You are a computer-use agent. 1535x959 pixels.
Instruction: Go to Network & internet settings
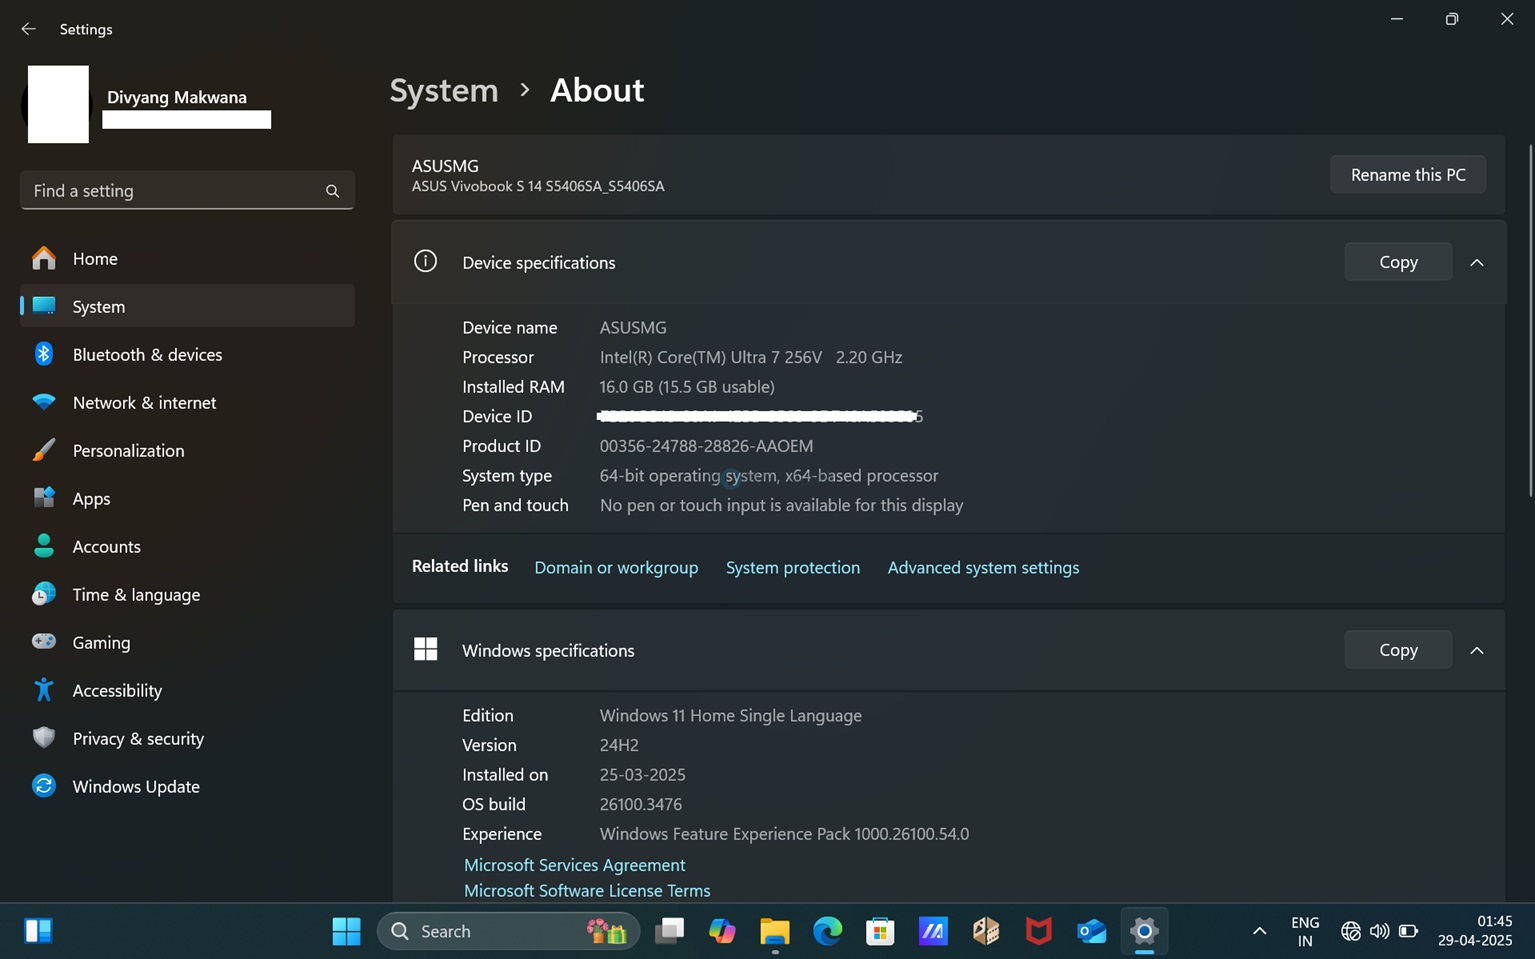(x=187, y=402)
